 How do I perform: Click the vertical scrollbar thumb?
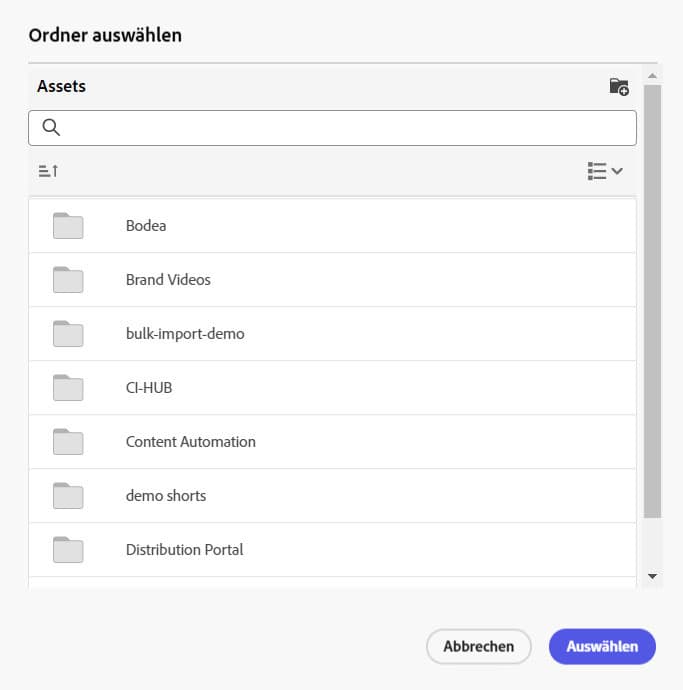[x=652, y=300]
